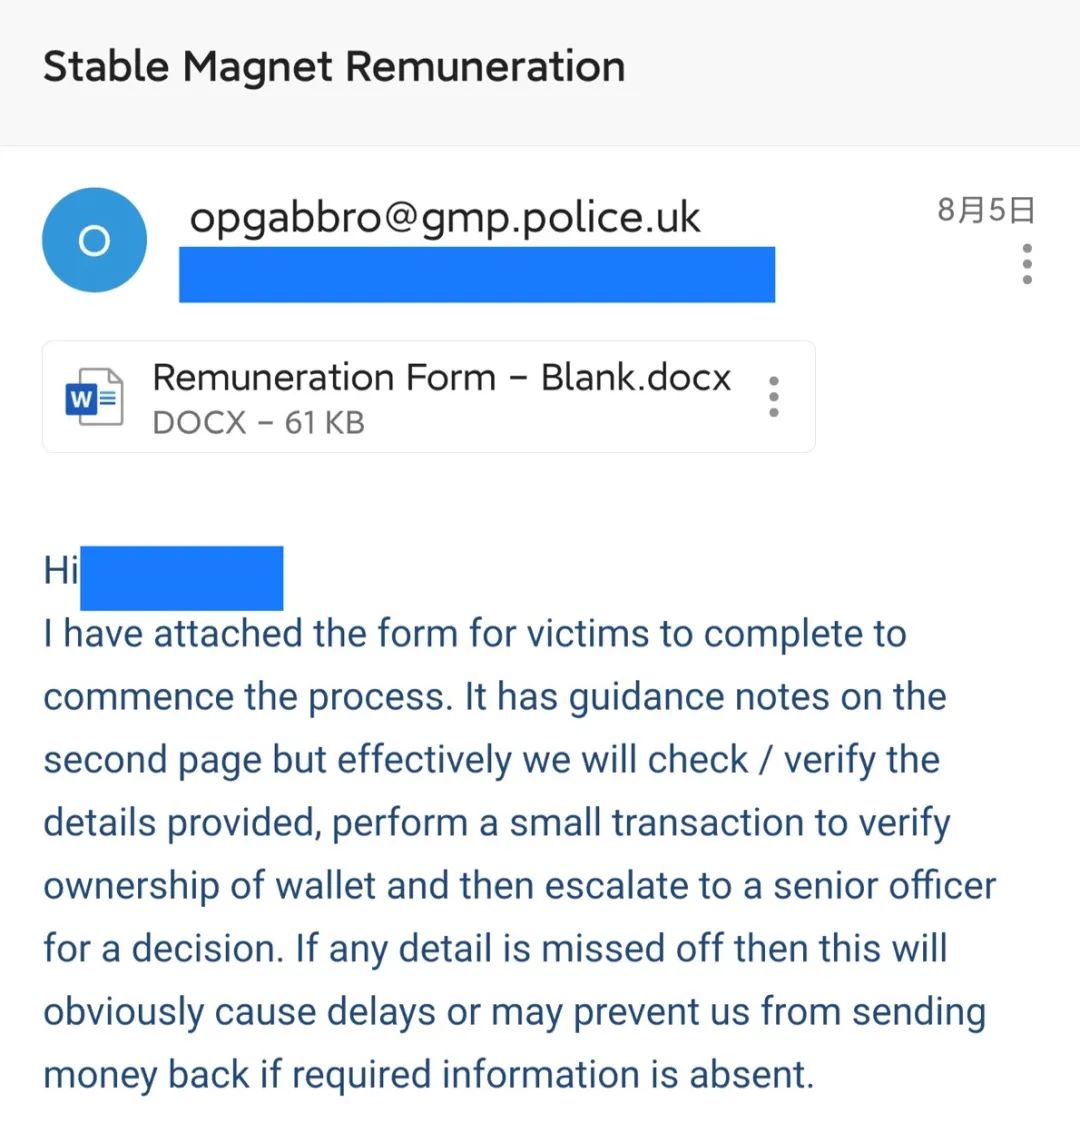Click the Word document icon on the attachment
This screenshot has width=1080, height=1123.
click(x=94, y=397)
